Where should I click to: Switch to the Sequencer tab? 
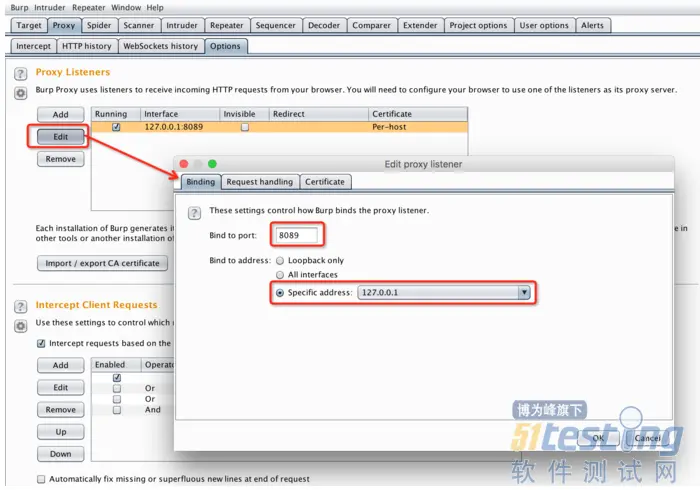pos(276,25)
